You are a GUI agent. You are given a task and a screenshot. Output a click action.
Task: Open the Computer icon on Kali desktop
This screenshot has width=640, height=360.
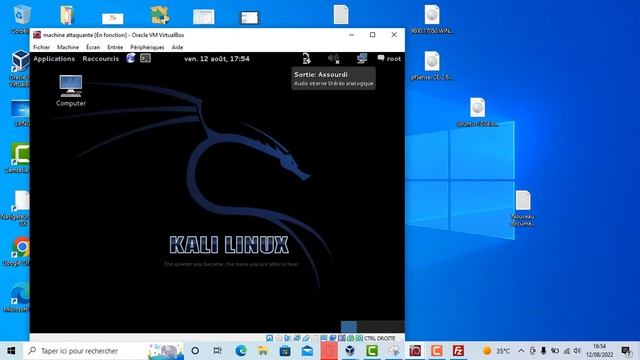71,91
